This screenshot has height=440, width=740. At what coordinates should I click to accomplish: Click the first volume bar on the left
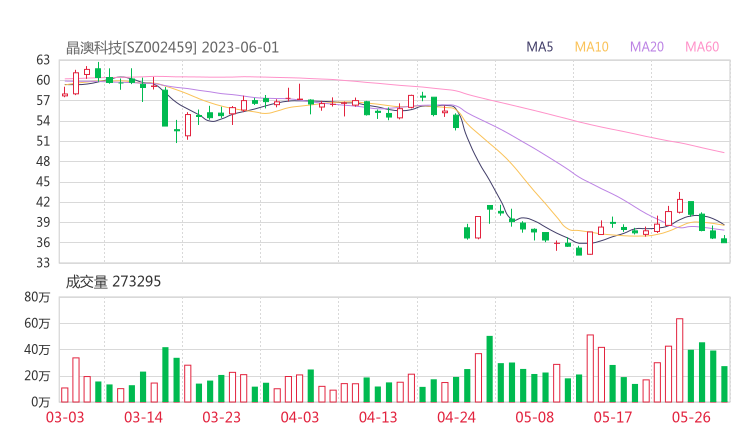(65, 394)
